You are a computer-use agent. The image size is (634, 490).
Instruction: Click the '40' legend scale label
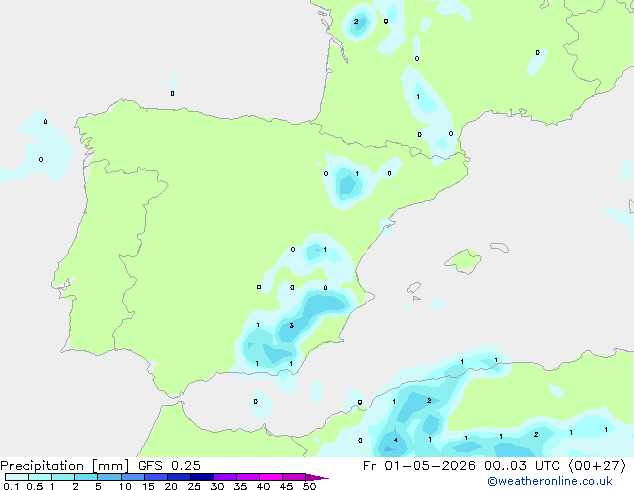pyautogui.click(x=263, y=486)
